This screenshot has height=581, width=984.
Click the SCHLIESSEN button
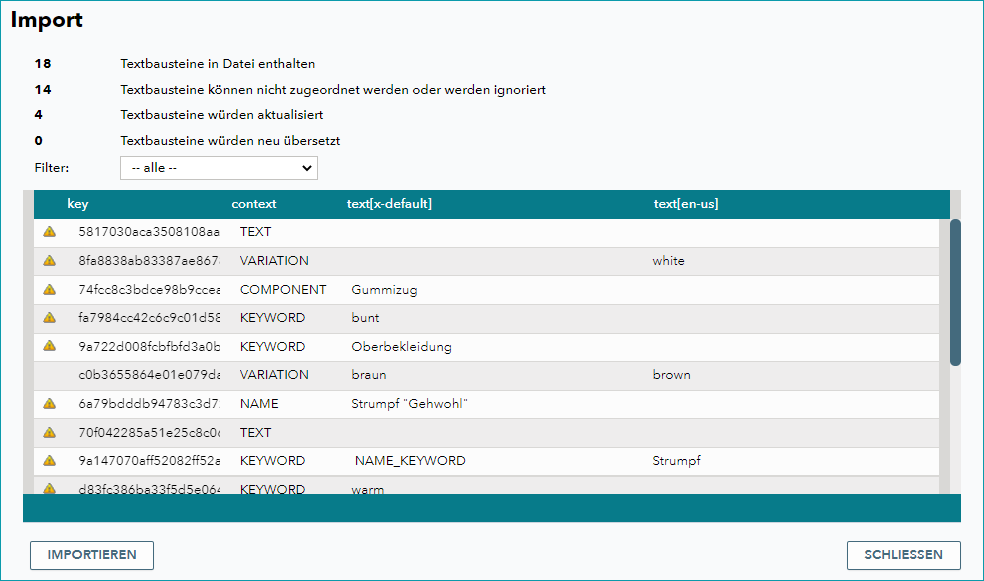pos(904,555)
